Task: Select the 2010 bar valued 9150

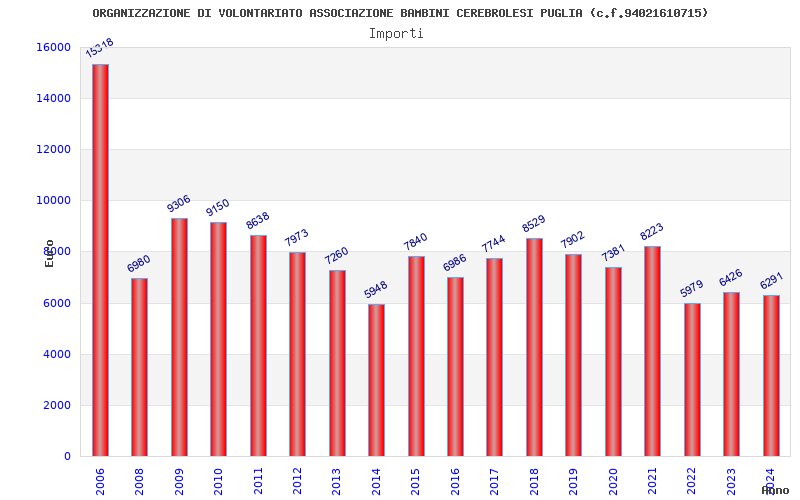Action: pyautogui.click(x=218, y=339)
